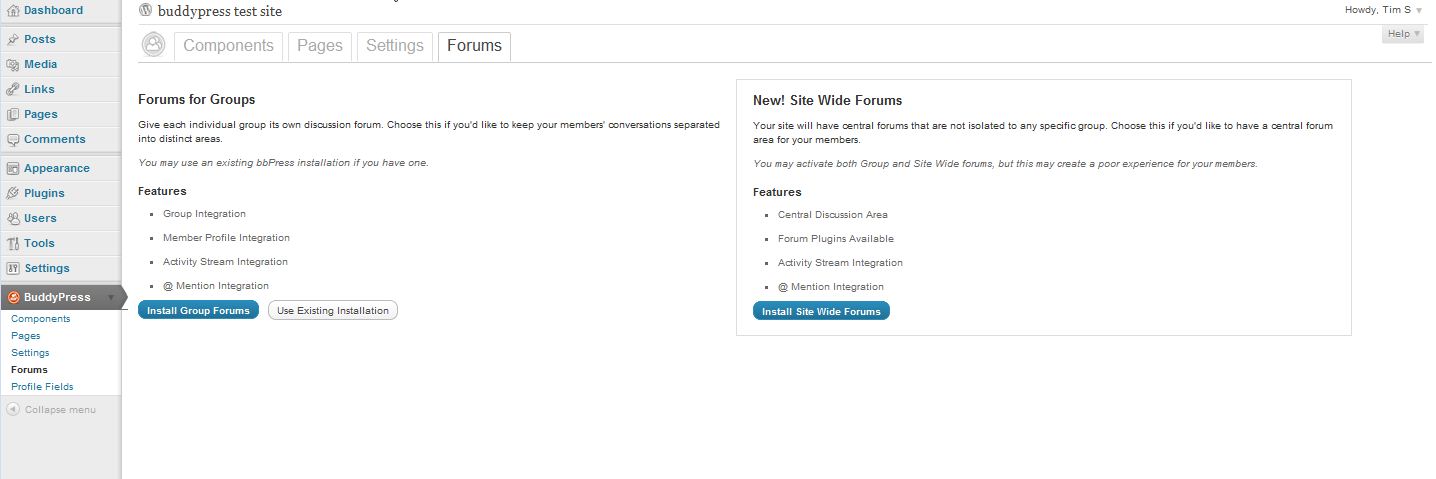
Task: Click the Dashboard home icon
Action: (12, 10)
